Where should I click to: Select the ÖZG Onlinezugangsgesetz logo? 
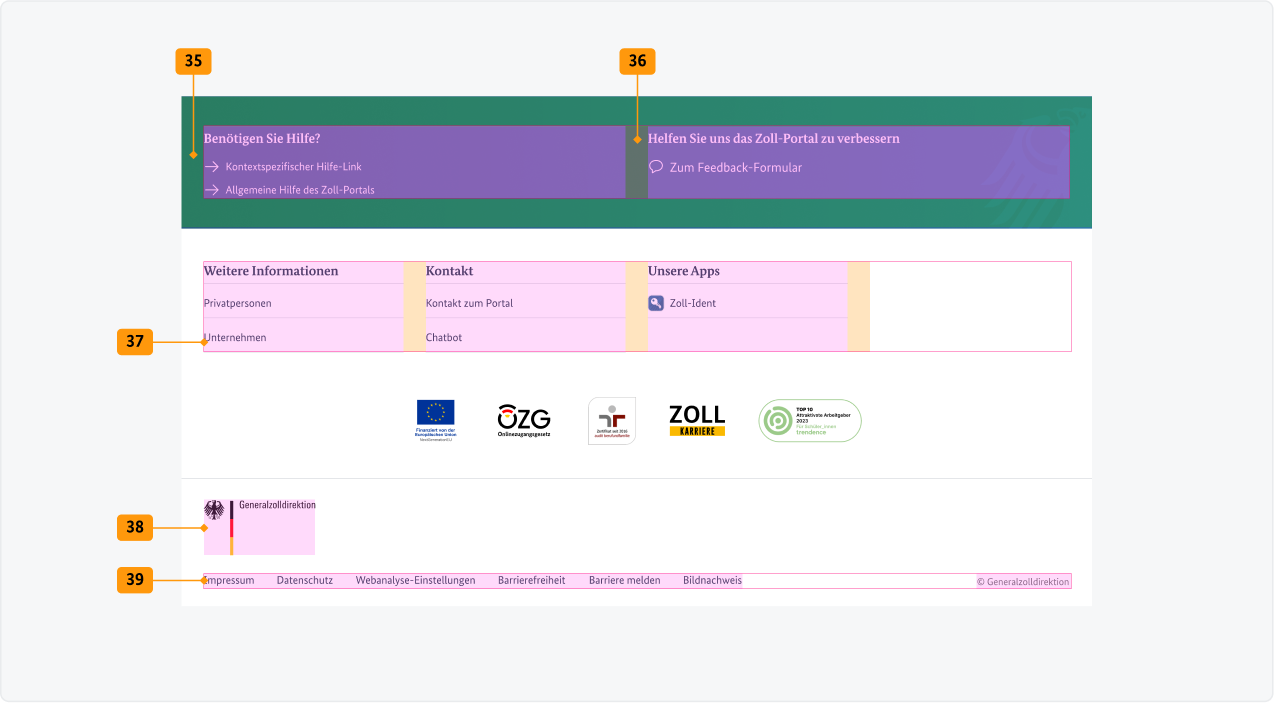pyautogui.click(x=522, y=419)
